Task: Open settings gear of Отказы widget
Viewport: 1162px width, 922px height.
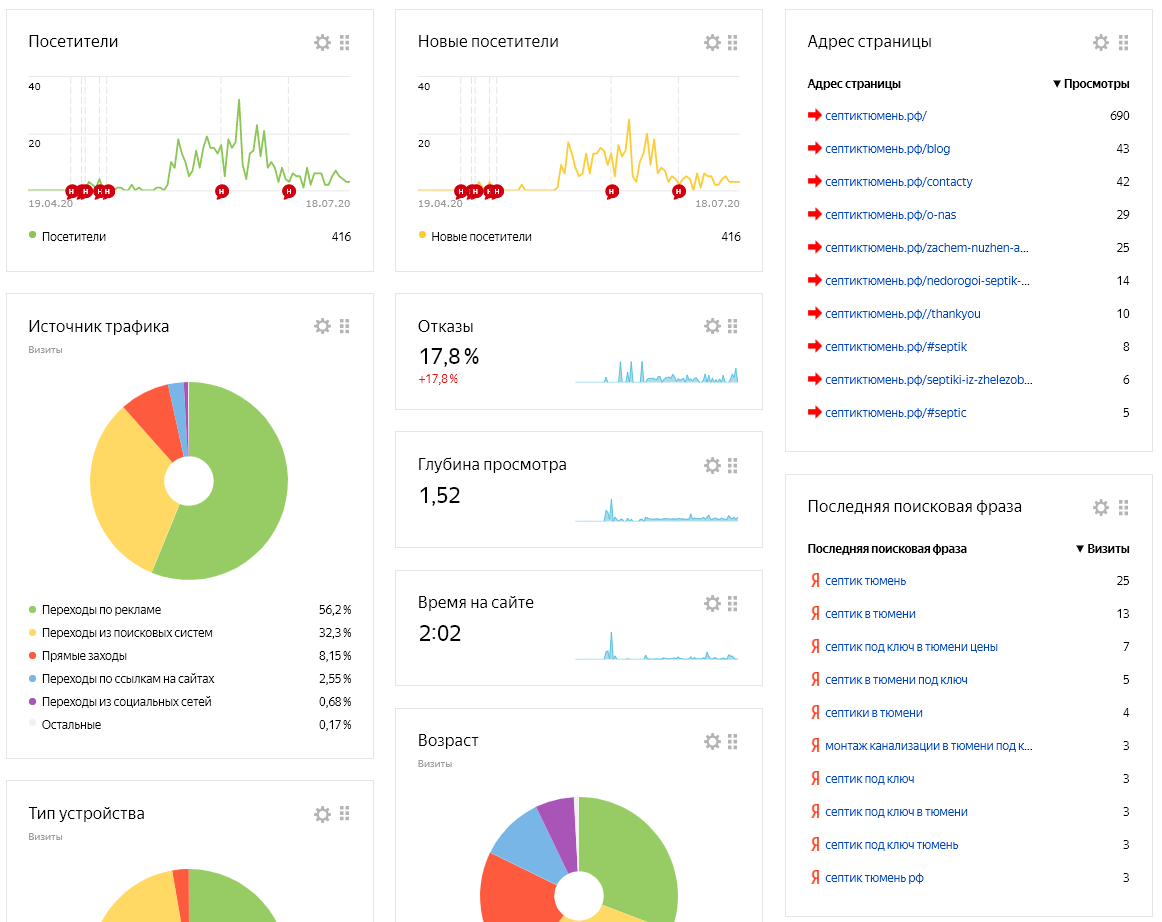Action: pos(712,326)
